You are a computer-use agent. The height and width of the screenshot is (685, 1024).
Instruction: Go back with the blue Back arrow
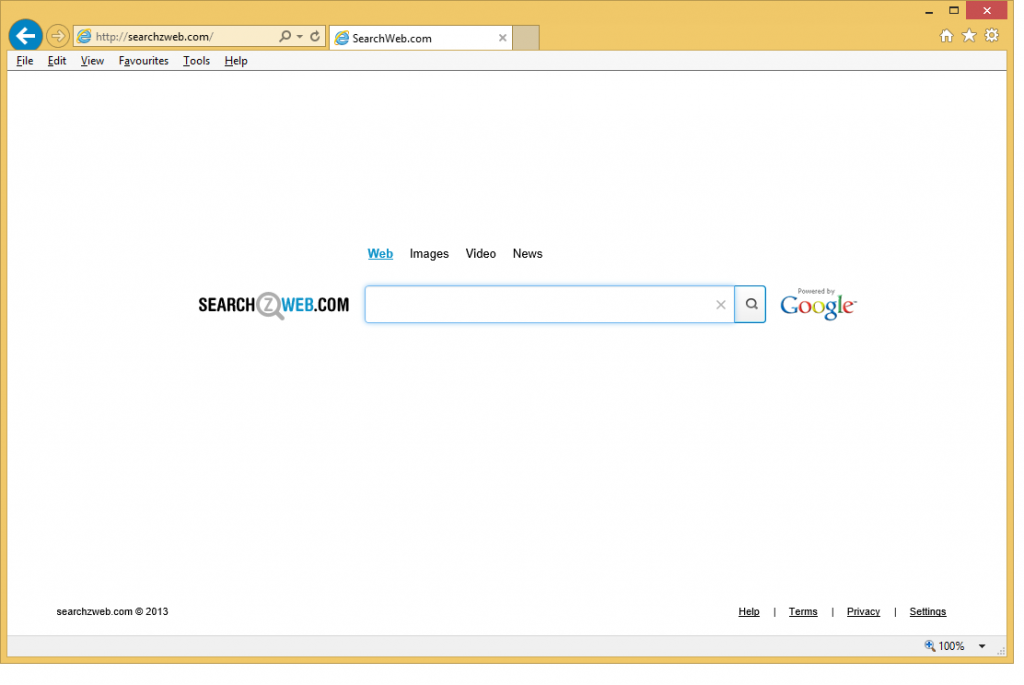pyautogui.click(x=25, y=35)
